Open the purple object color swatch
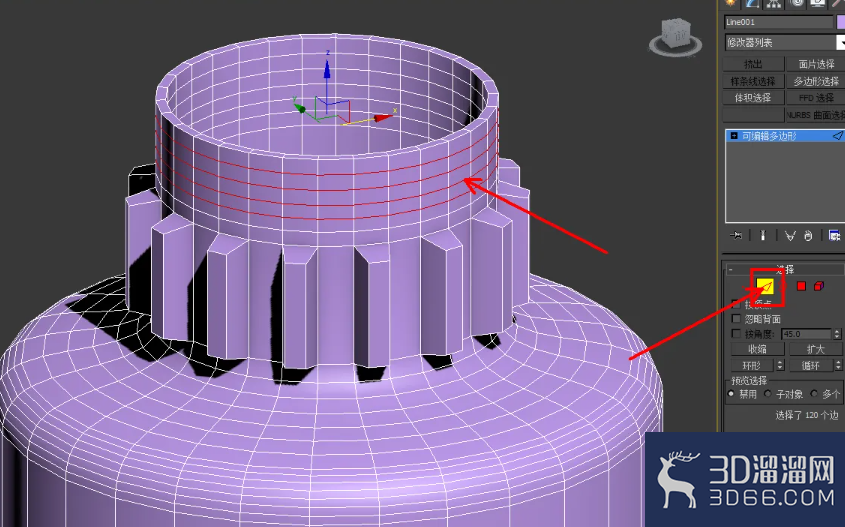Viewport: 845px width, 527px height. point(841,22)
